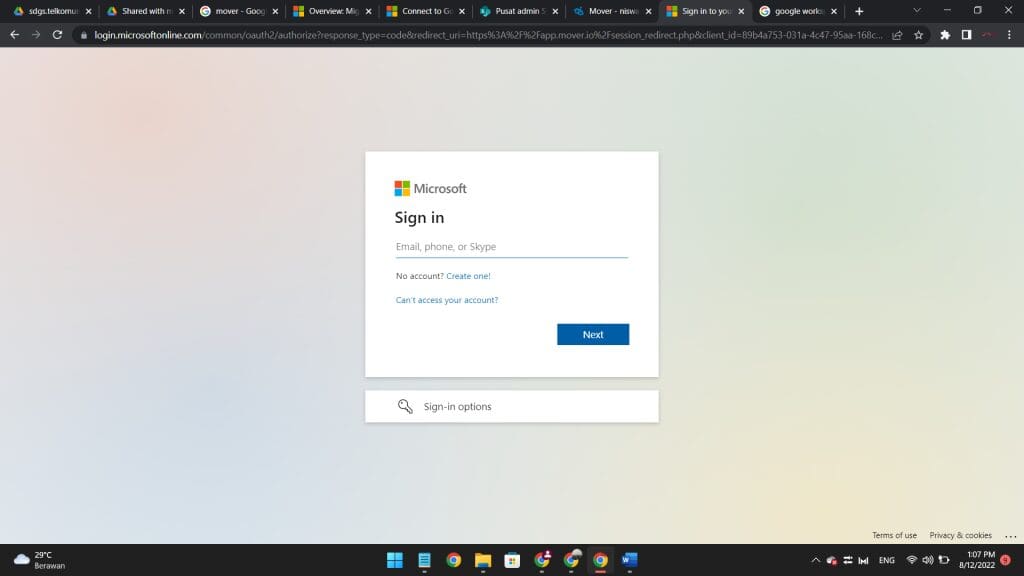The height and width of the screenshot is (576, 1024).
Task: Switch to the Pusat admin tab
Action: pos(519,11)
